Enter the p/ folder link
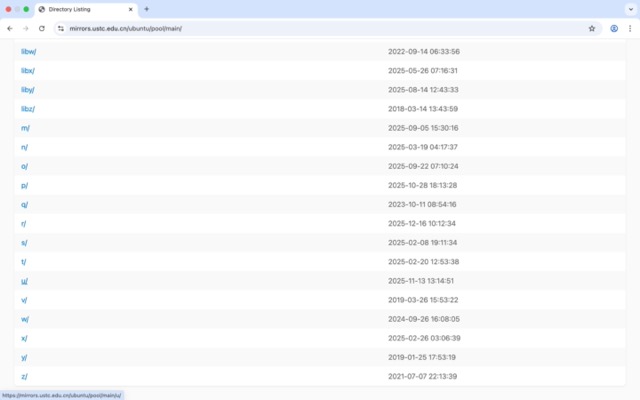Image resolution: width=640 pixels, height=400 pixels. (x=24, y=185)
